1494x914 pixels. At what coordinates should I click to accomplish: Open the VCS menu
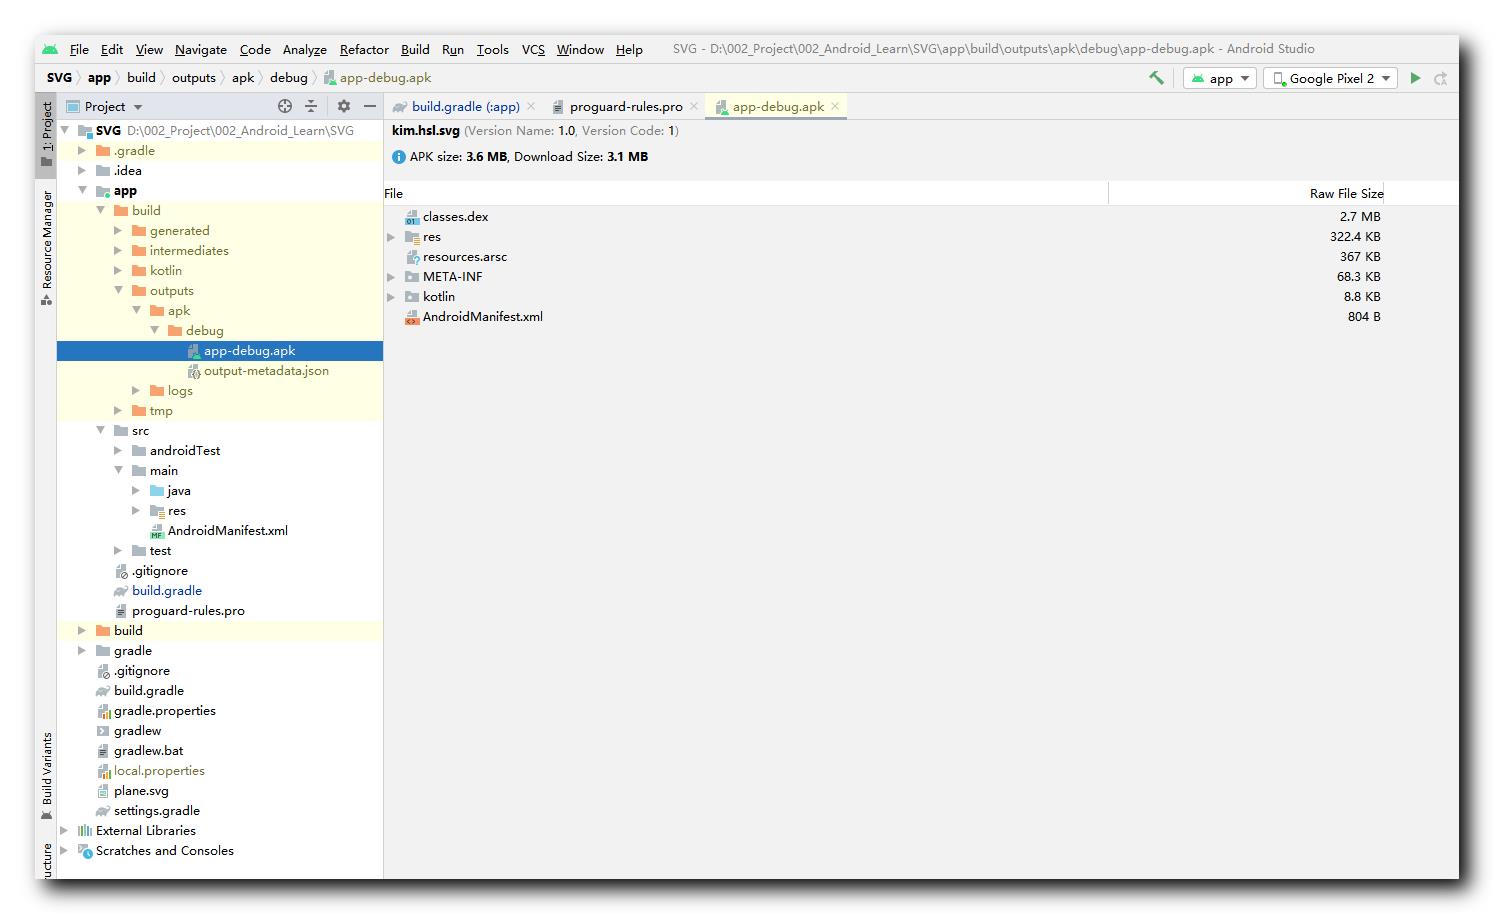[533, 49]
